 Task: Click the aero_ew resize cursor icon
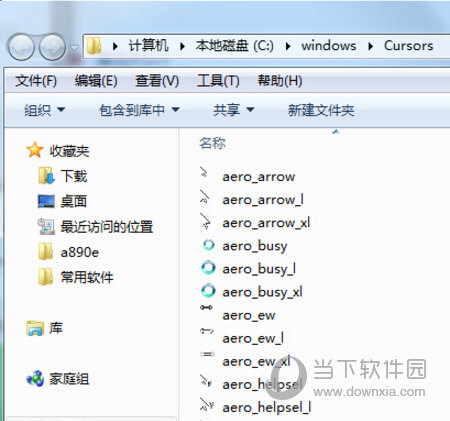click(x=206, y=307)
